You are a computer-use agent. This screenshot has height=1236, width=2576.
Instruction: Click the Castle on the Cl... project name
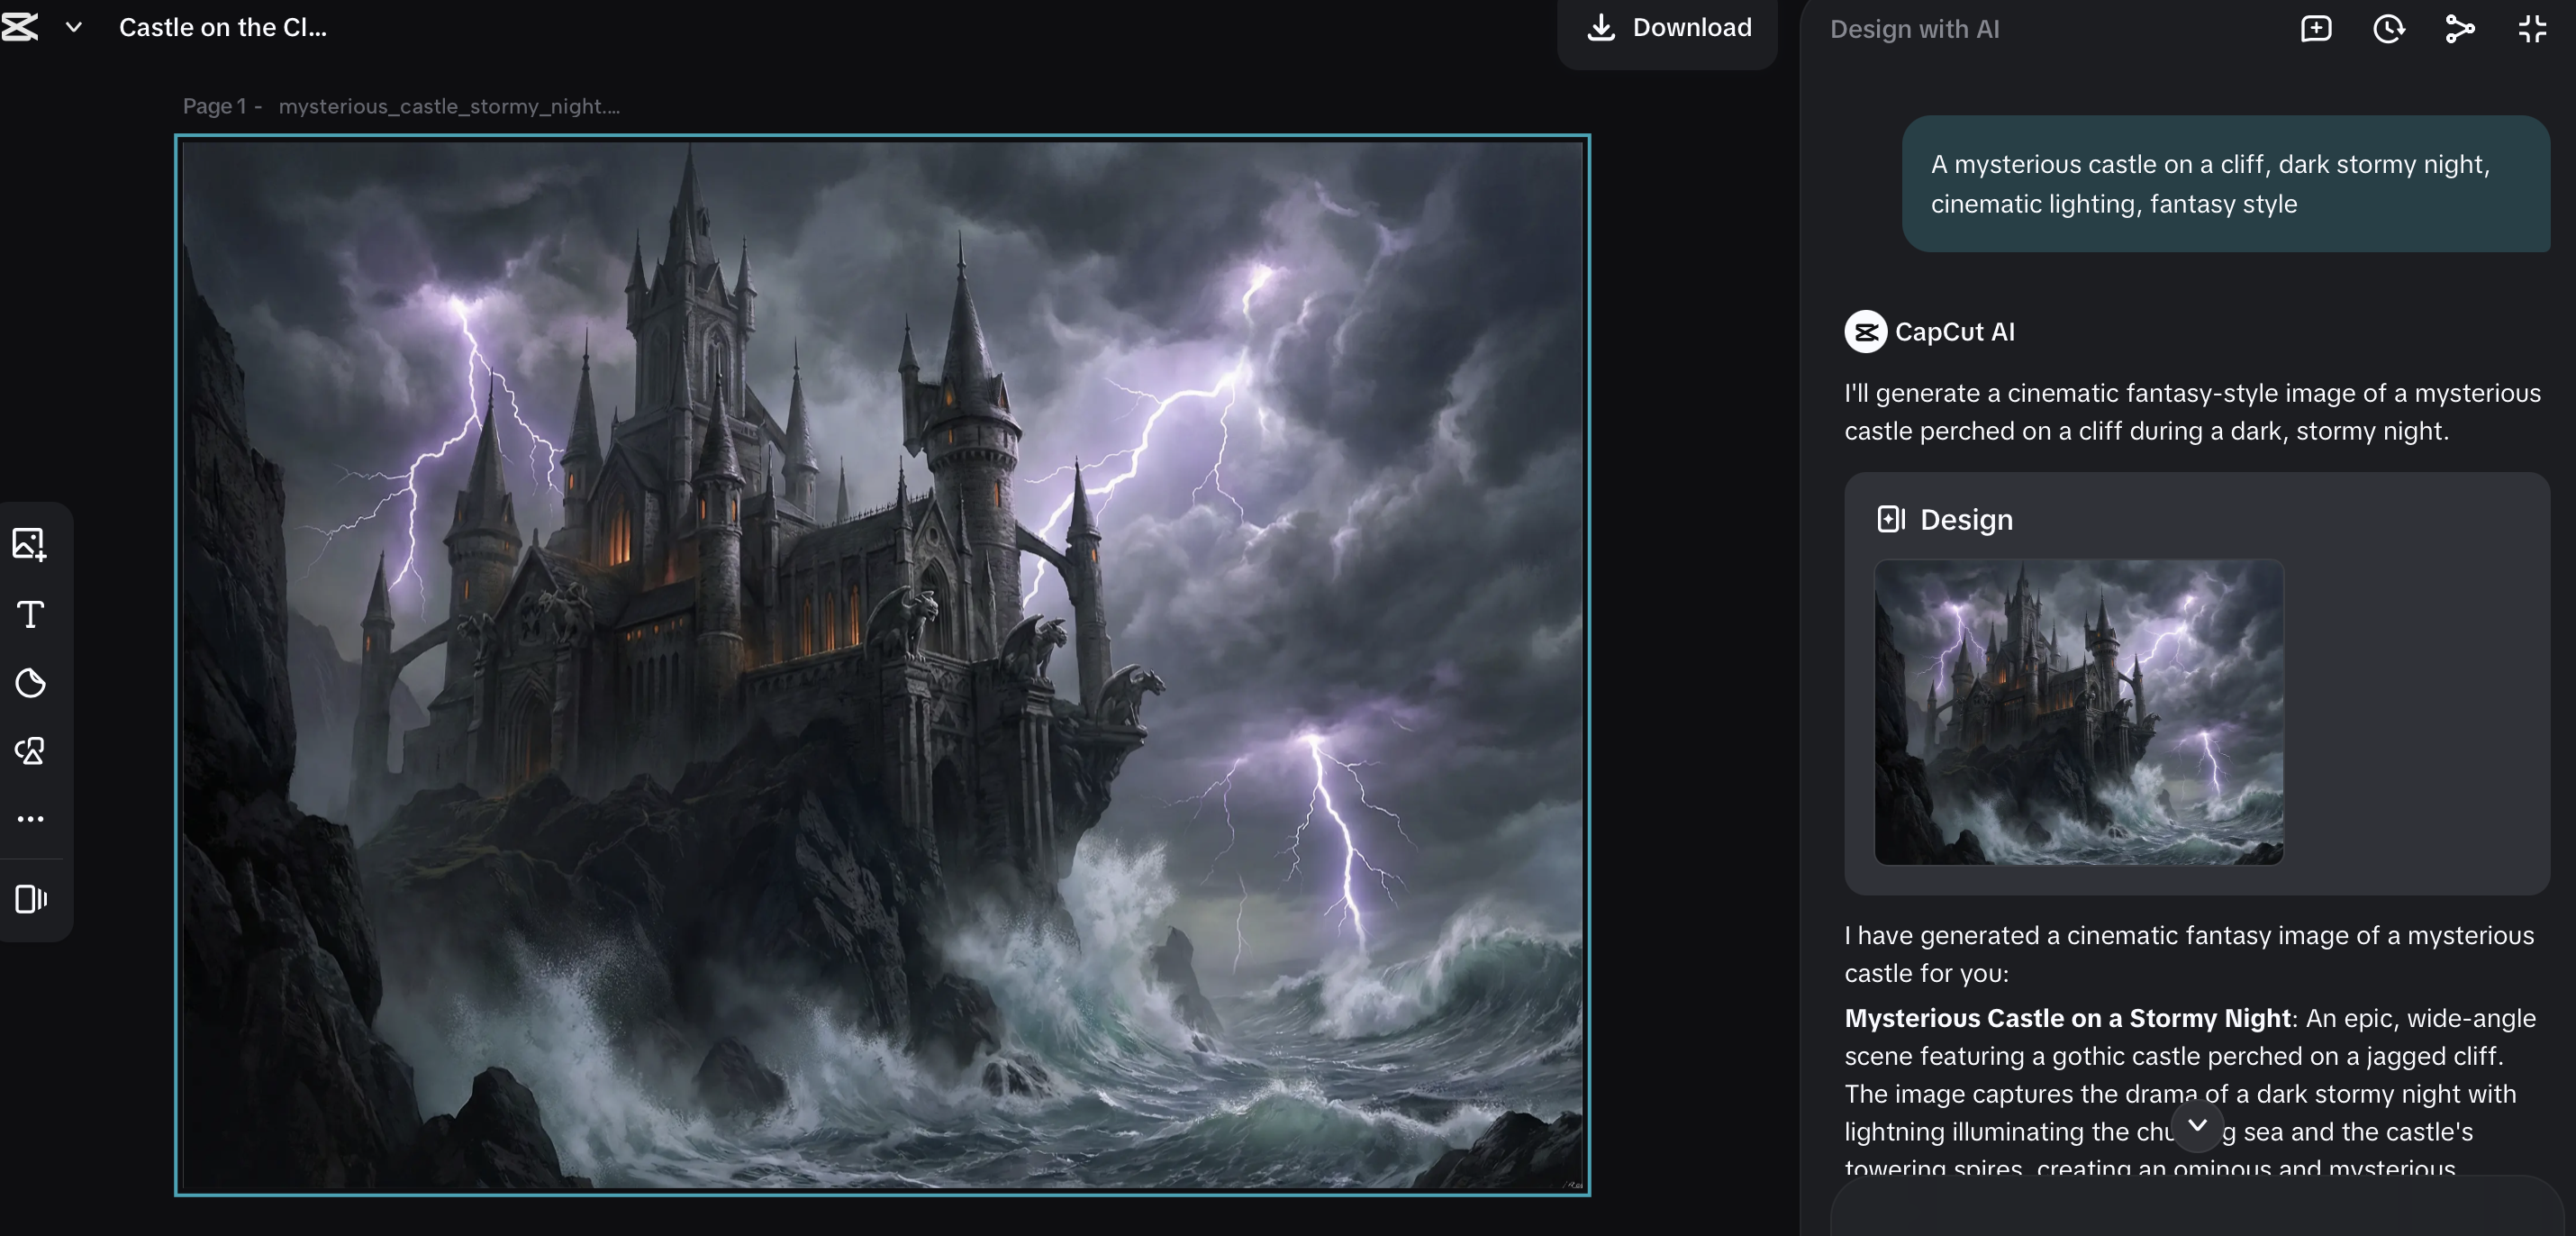[x=222, y=27]
